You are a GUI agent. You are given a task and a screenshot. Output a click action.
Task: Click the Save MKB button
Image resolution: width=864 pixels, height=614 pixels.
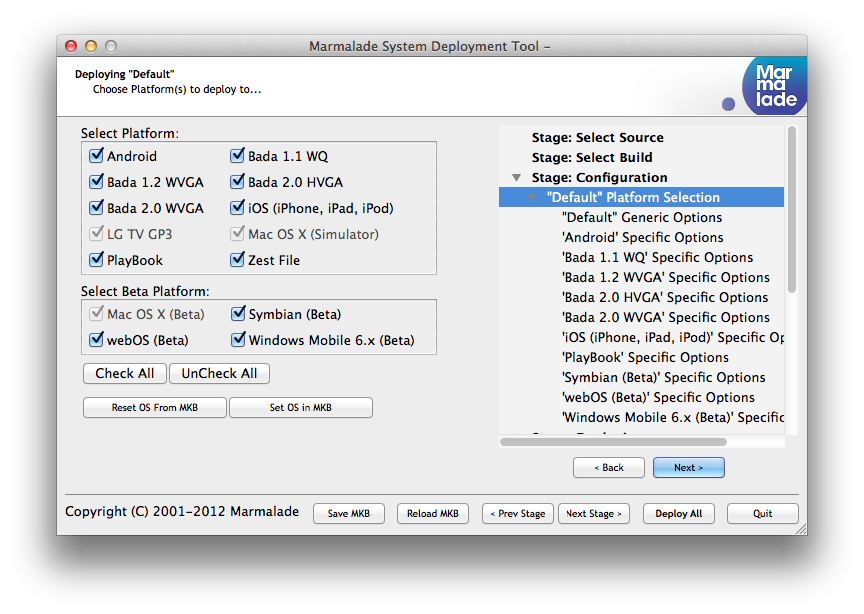click(x=348, y=514)
